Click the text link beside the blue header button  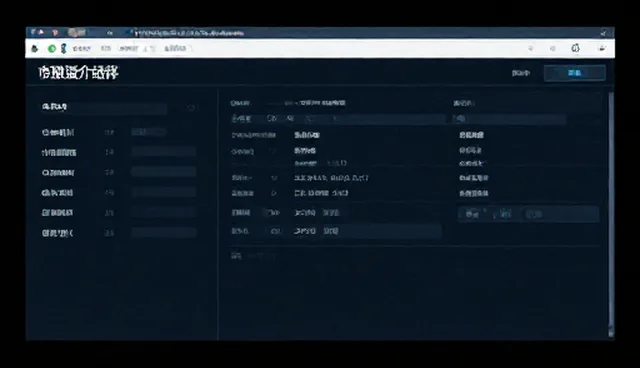point(521,73)
